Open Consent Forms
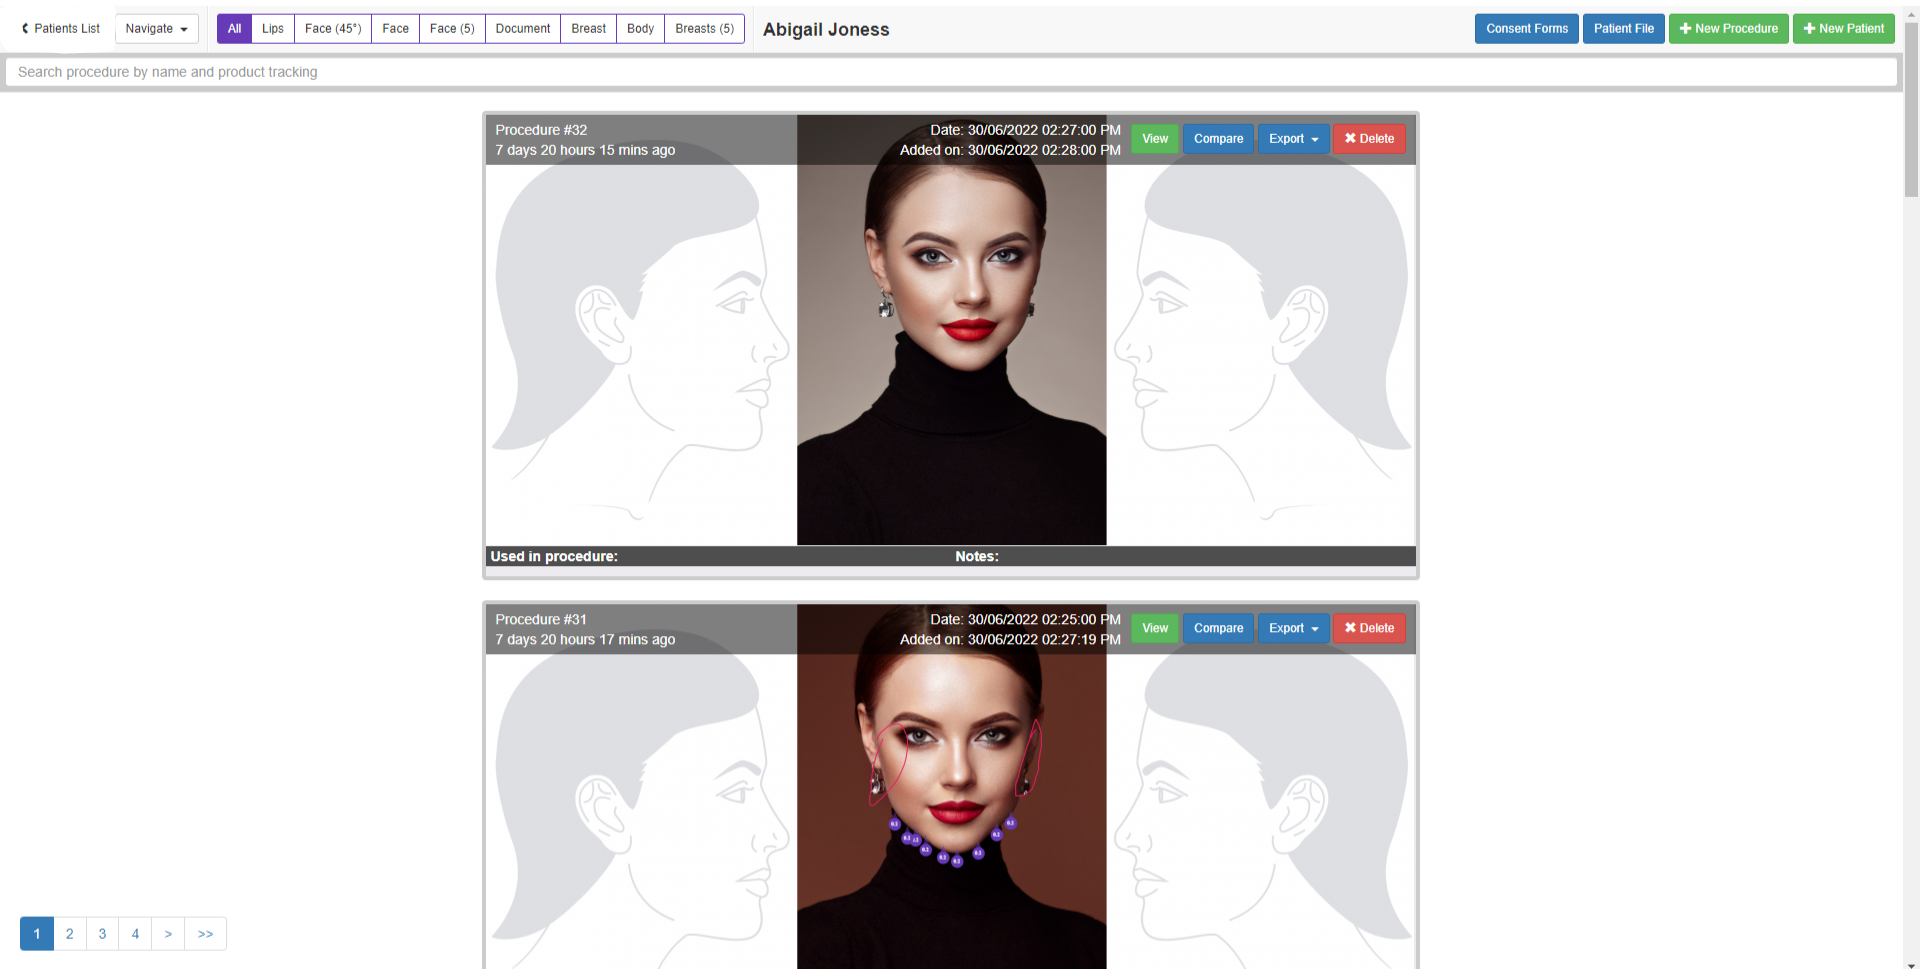The image size is (1920, 969). click(1526, 29)
